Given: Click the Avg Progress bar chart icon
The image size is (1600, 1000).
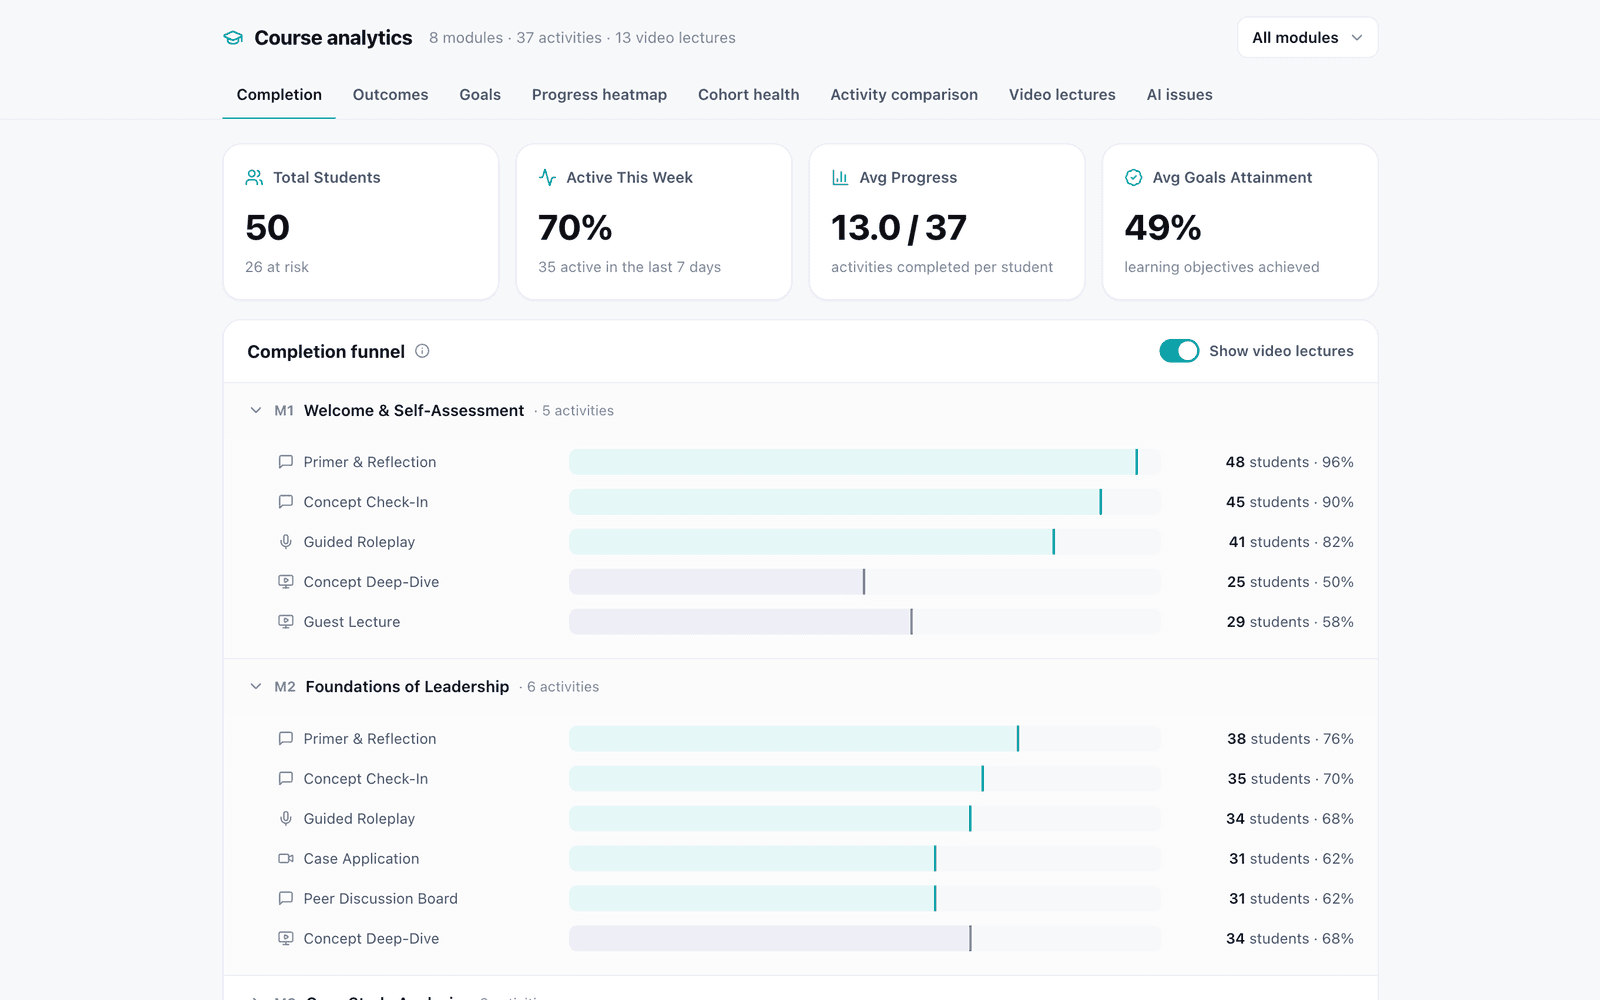Looking at the screenshot, I should point(840,177).
